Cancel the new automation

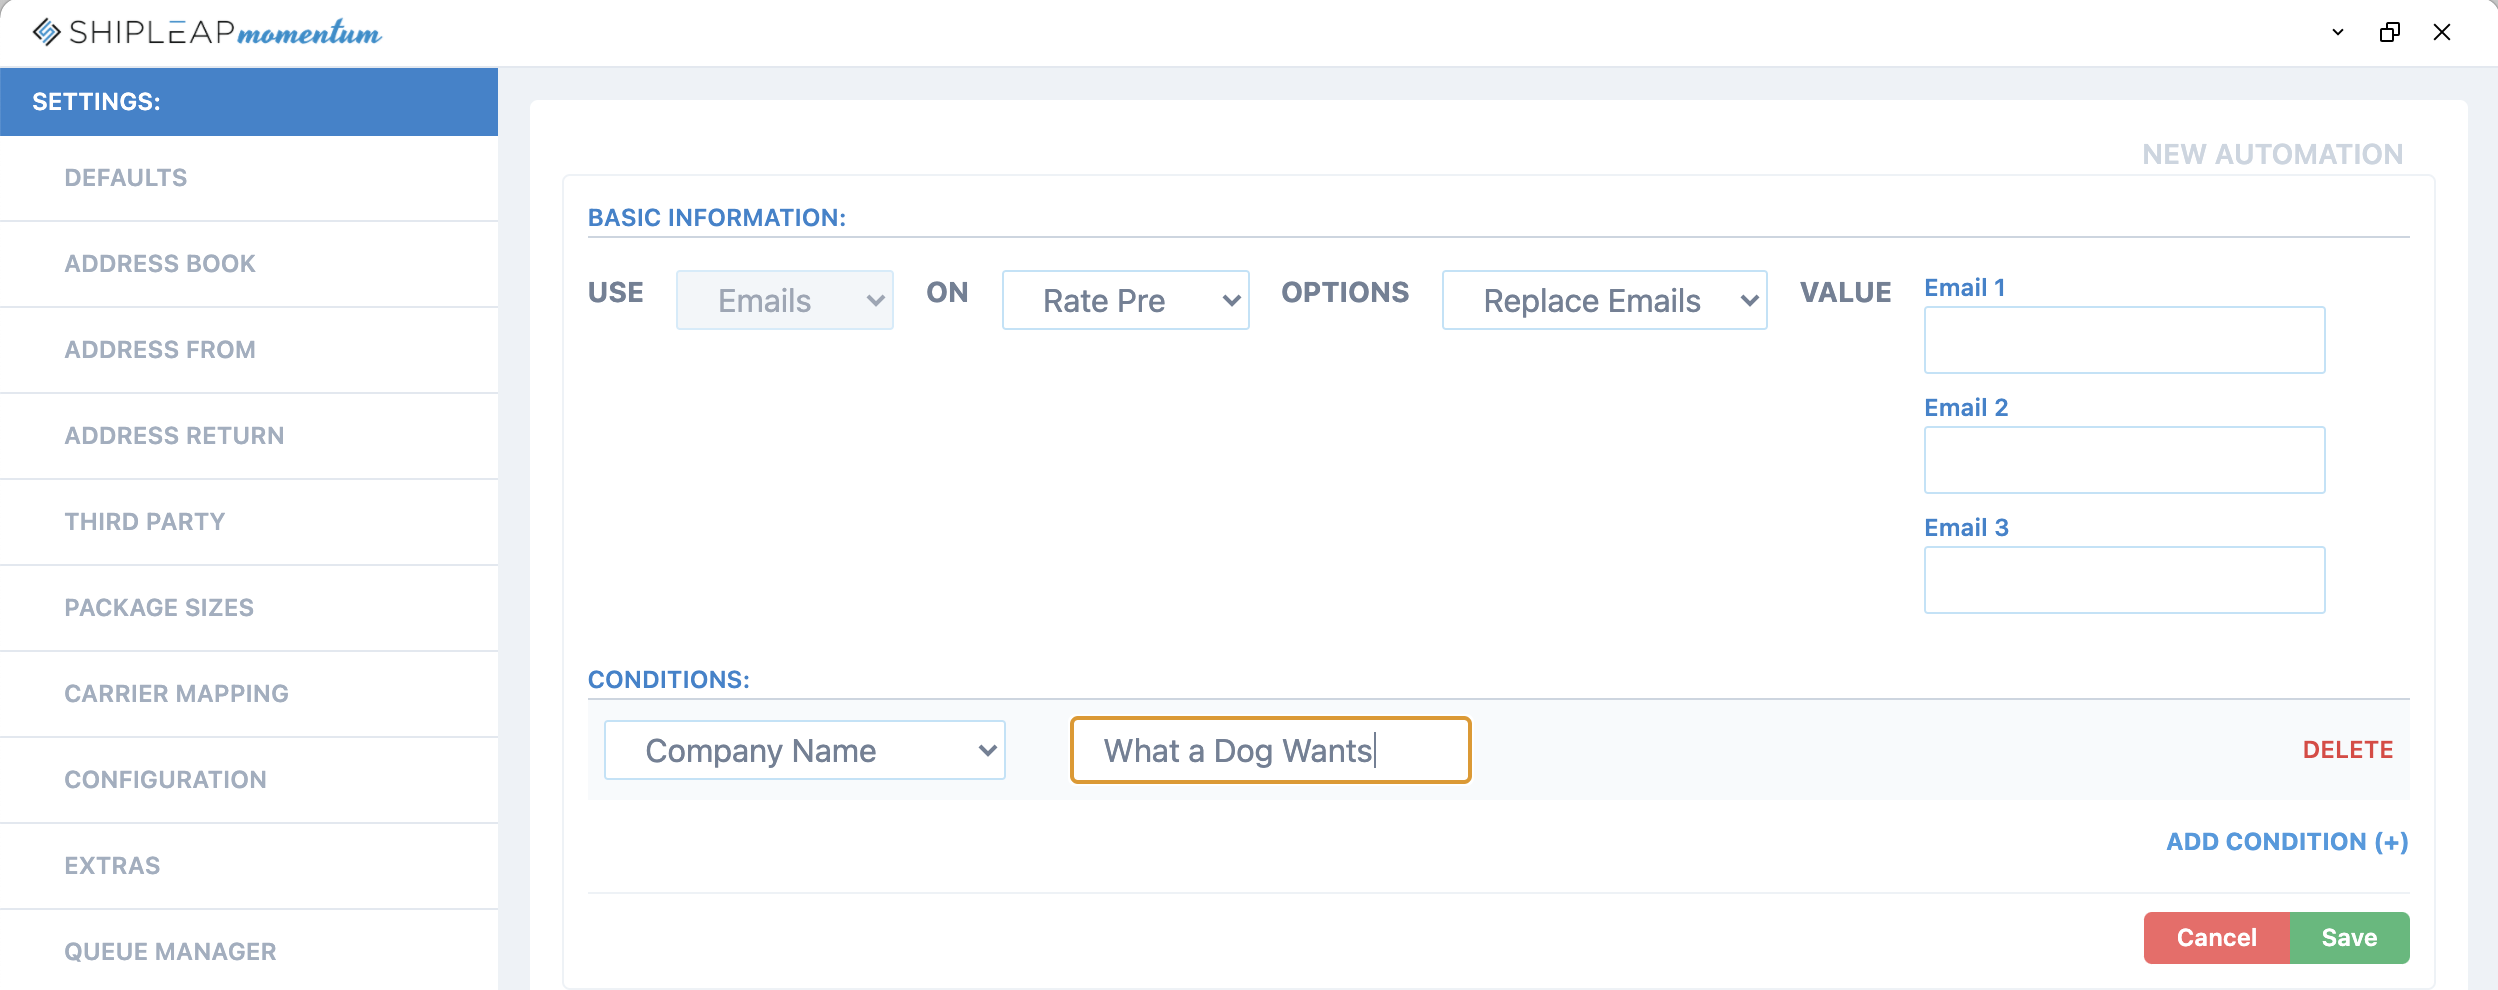point(2217,938)
